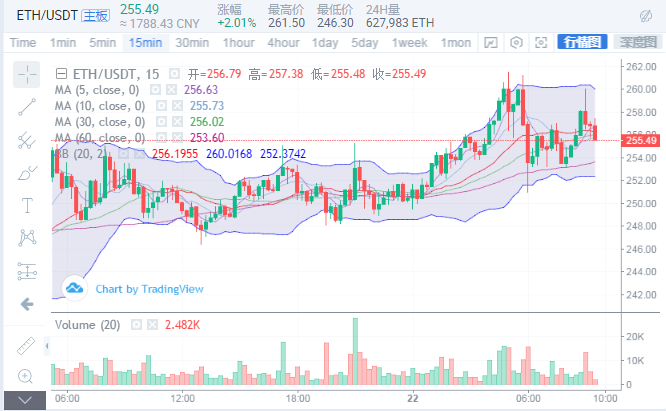The height and width of the screenshot is (411, 666).
Task: Click the MA (5, close, 0) legend label
Action: 97,90
